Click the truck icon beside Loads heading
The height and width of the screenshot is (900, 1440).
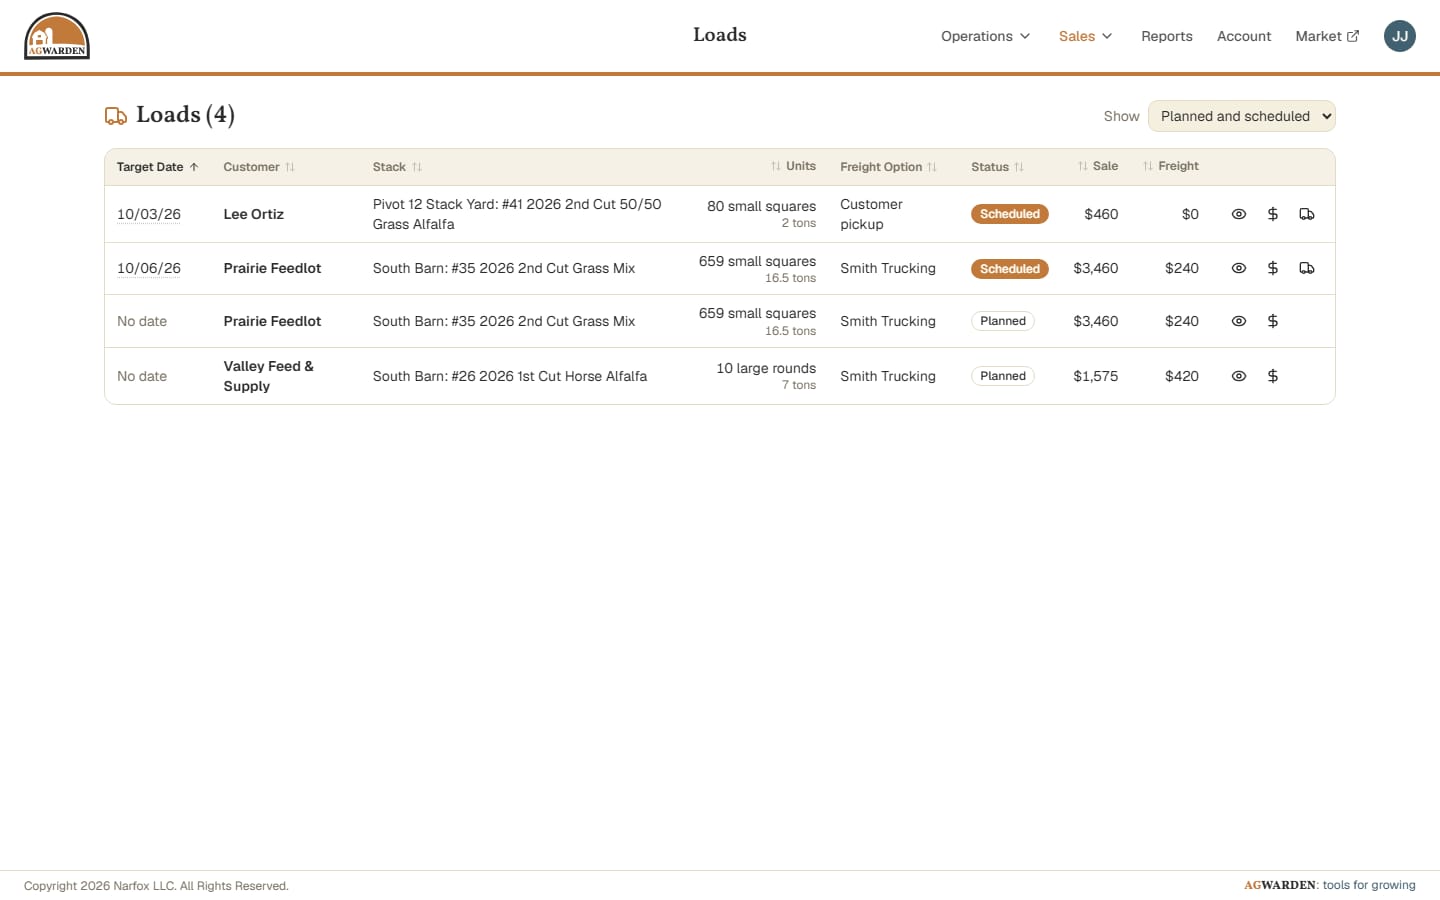point(116,116)
